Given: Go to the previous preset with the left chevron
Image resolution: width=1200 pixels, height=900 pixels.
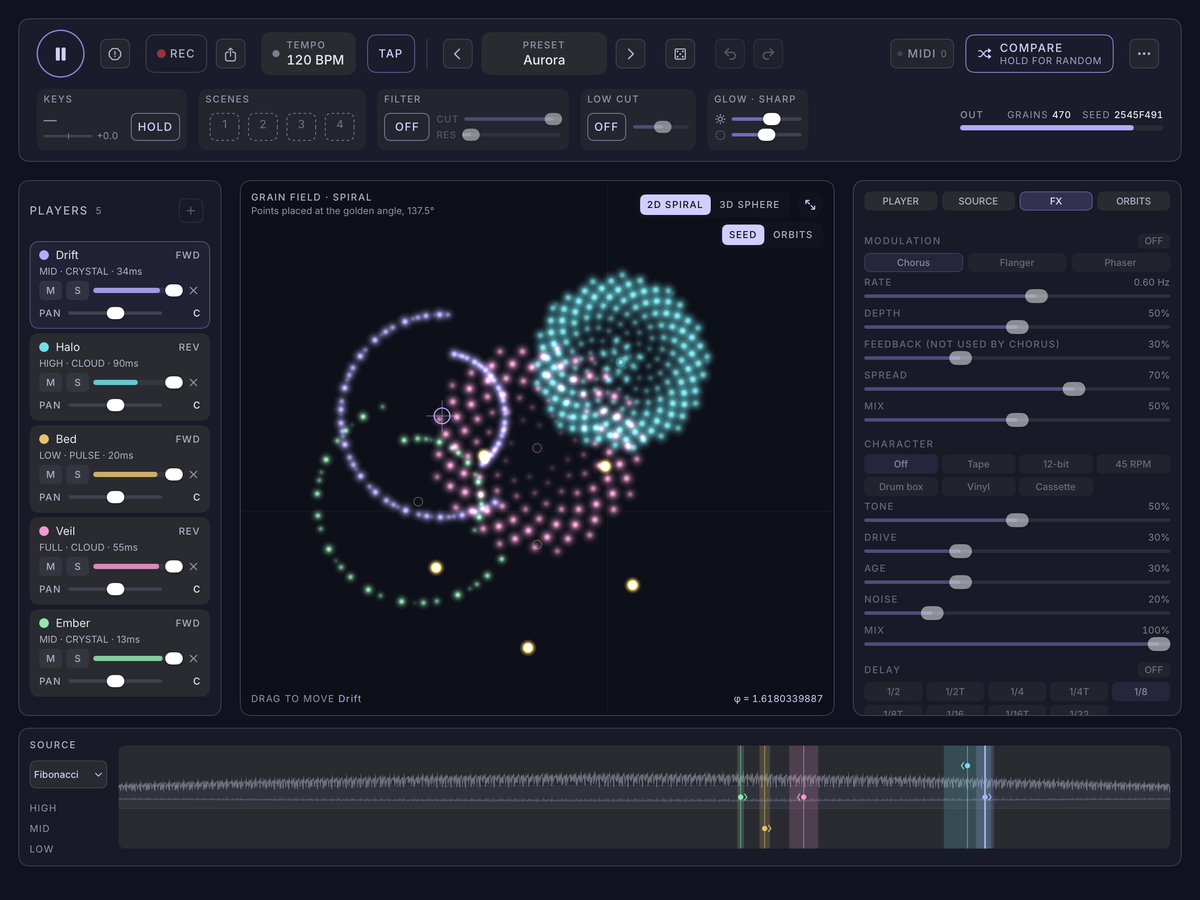Looking at the screenshot, I should tap(457, 54).
